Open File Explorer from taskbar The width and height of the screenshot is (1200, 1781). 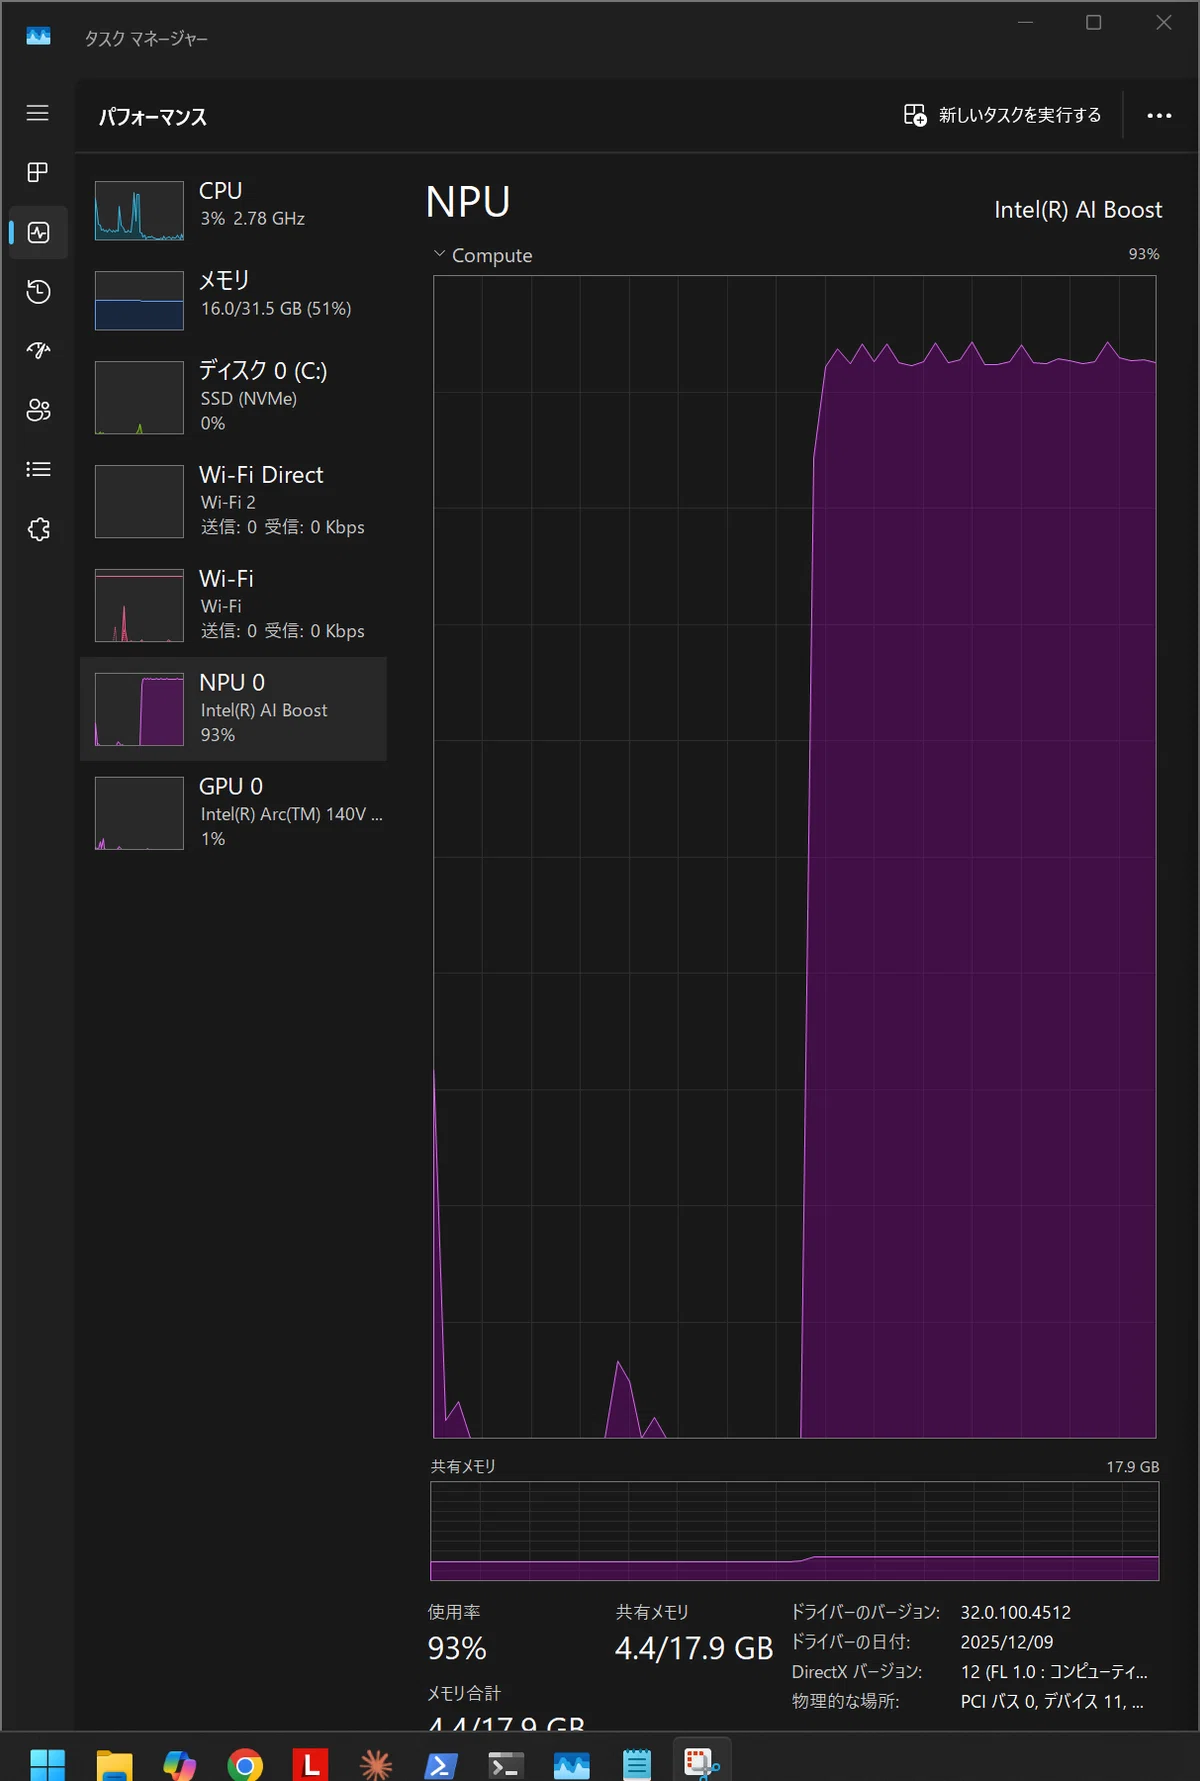(114, 1765)
